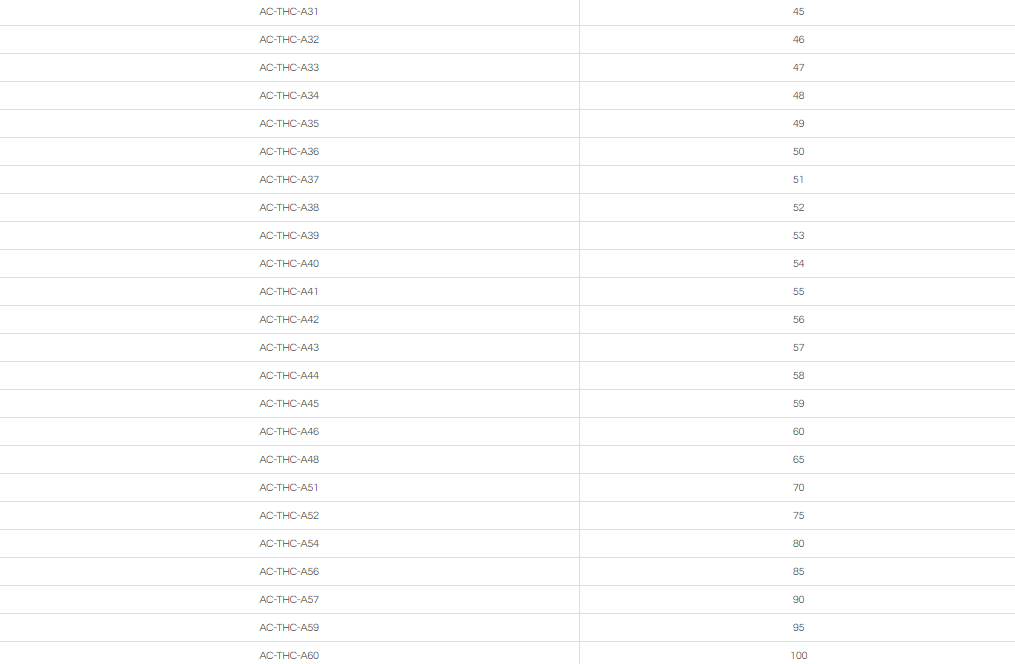Click the AC-THC-A35 row label
Viewport: 1015px width, 664px height.
(289, 124)
